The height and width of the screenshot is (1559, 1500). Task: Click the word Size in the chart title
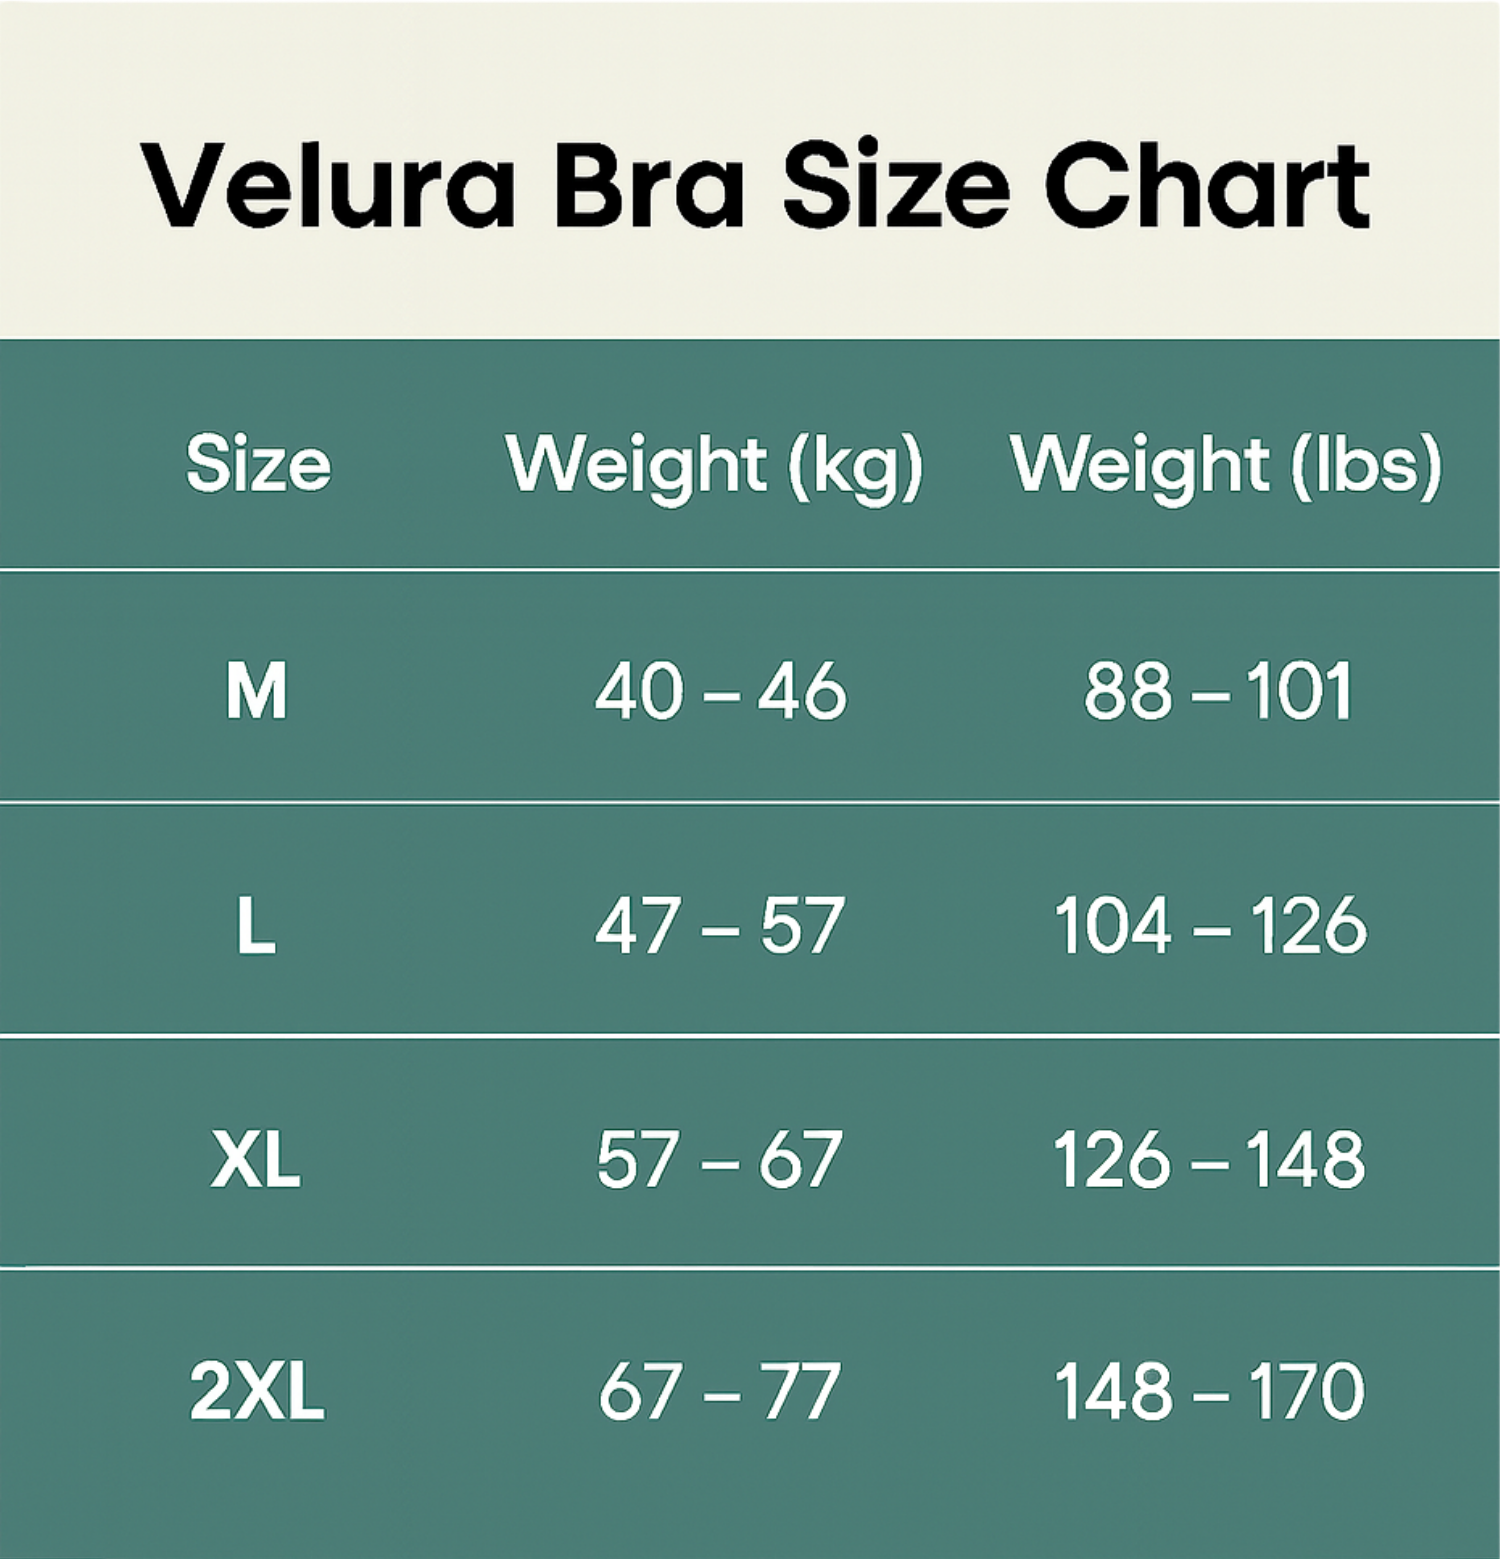(895, 186)
